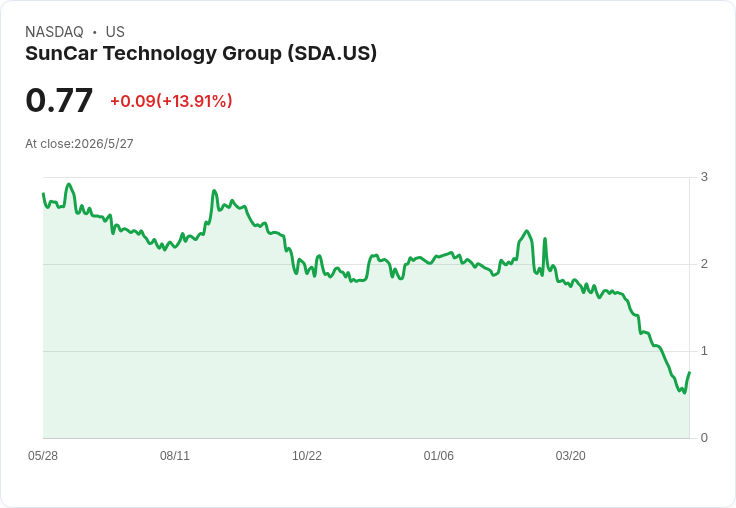Click the US market label
Viewport: 736px width, 508px height.
coord(115,32)
